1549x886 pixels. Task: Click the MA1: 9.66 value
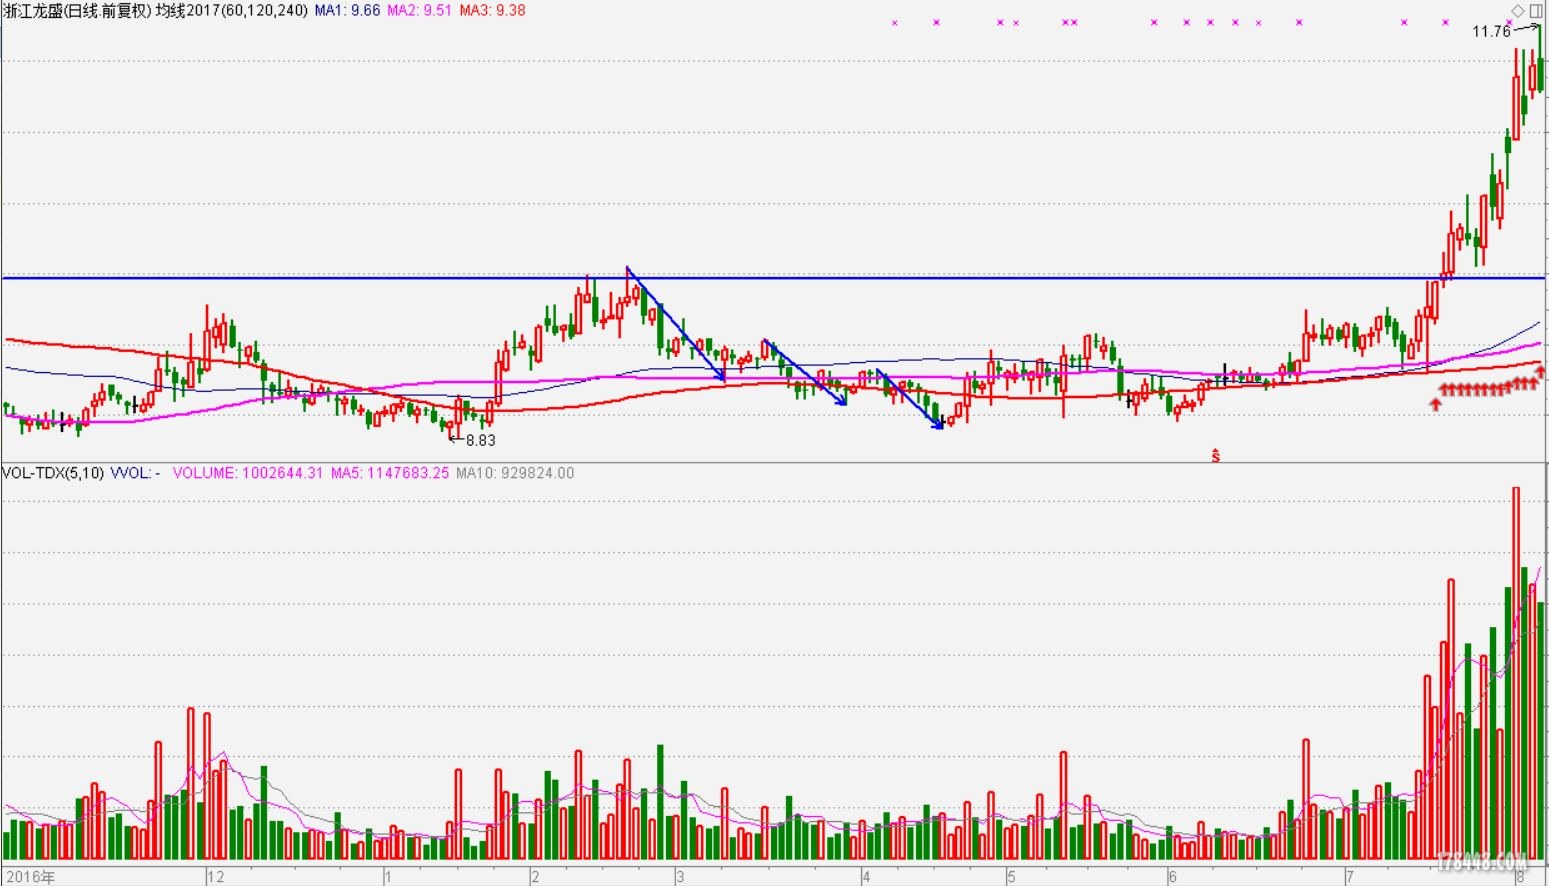pos(347,10)
